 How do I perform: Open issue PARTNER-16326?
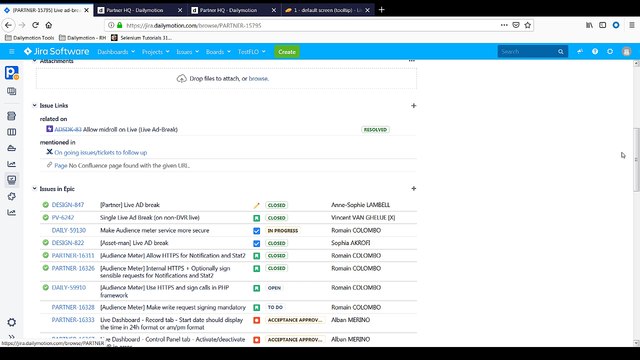coord(73,268)
